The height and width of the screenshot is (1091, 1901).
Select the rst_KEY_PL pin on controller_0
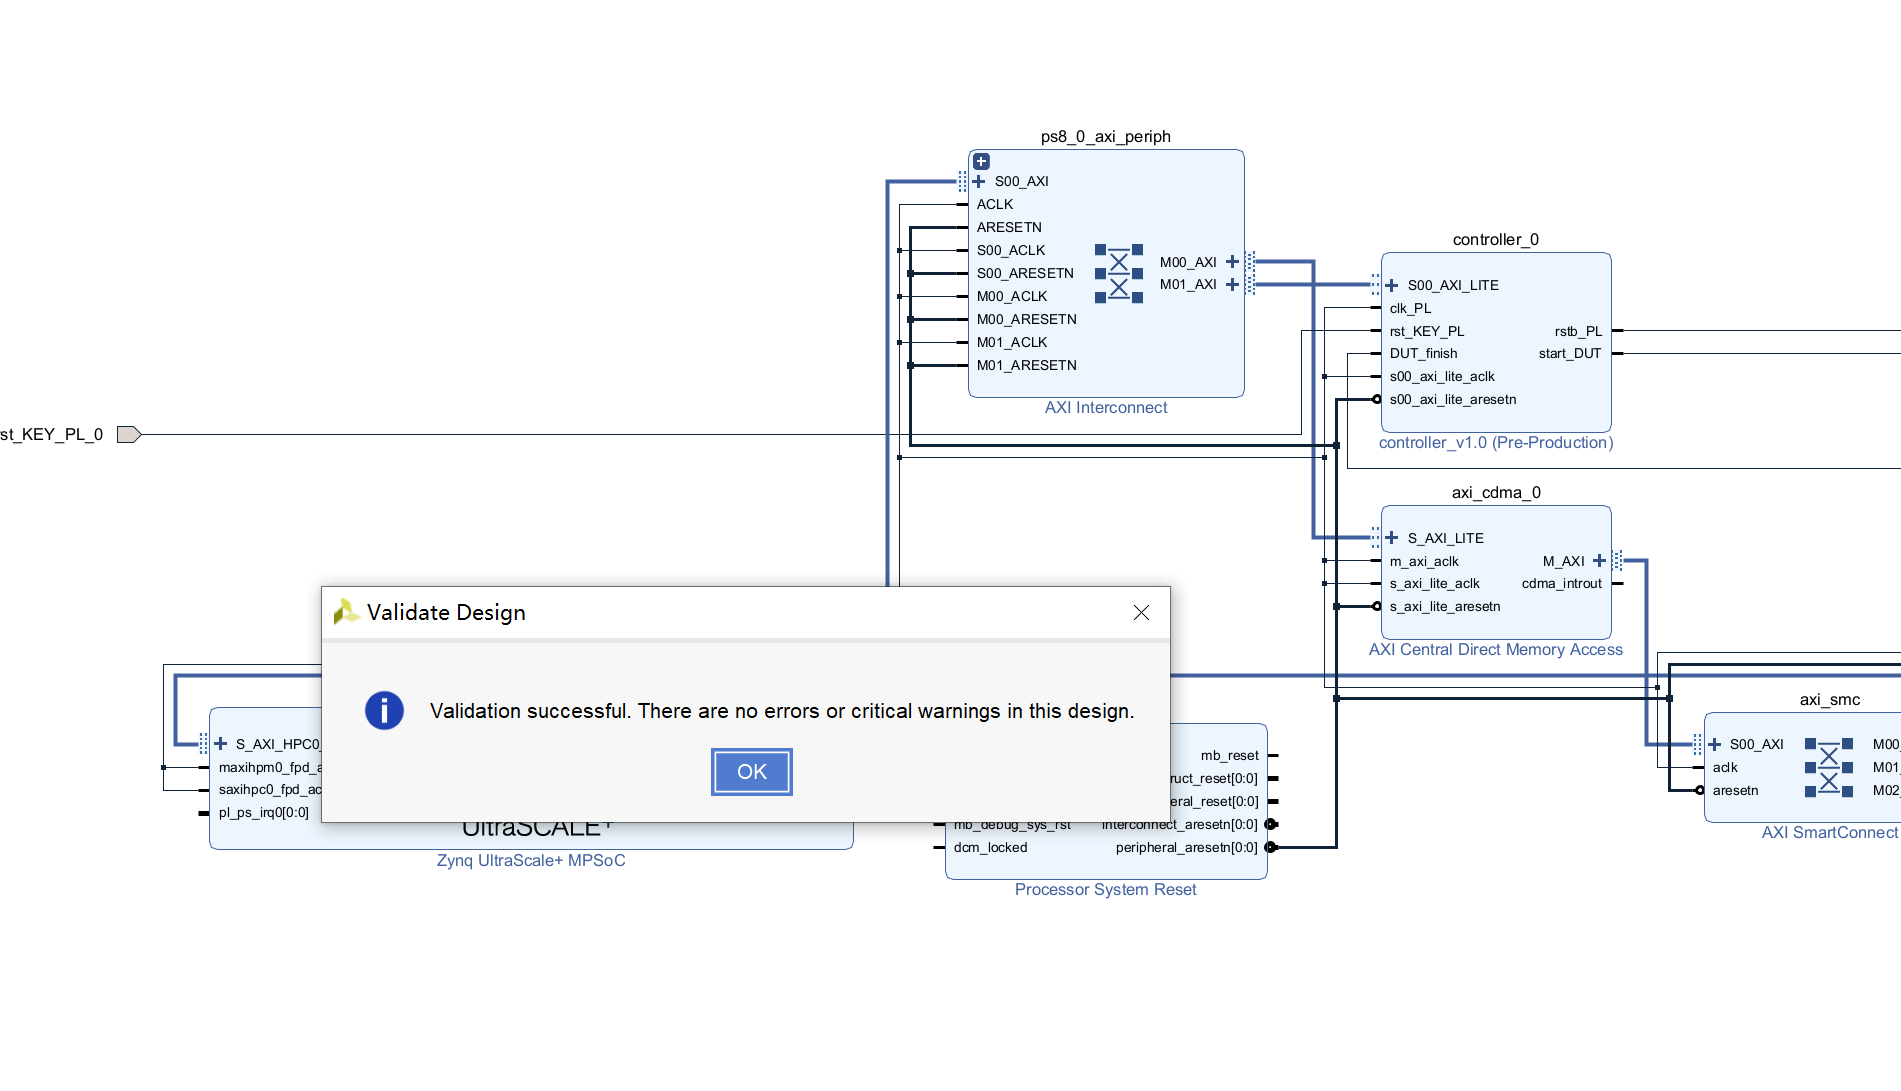click(1427, 331)
